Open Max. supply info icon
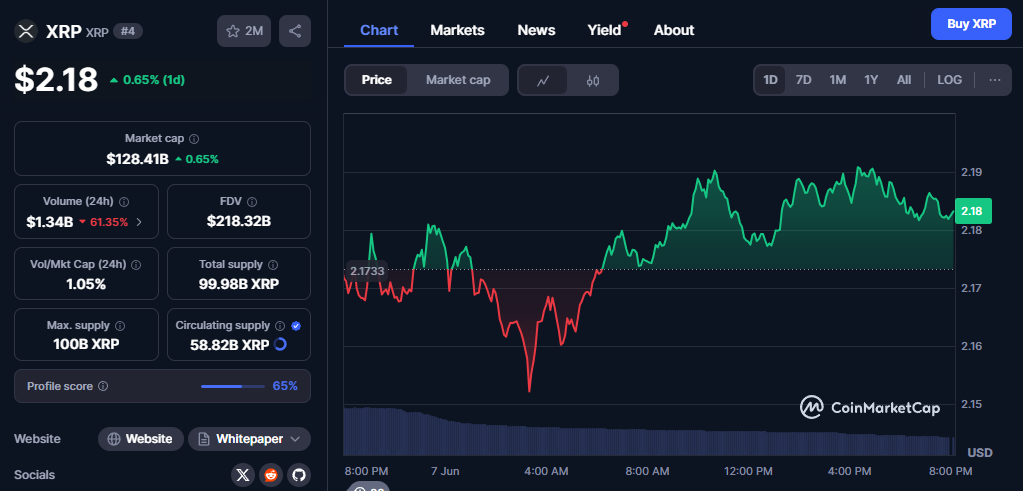This screenshot has width=1023, height=491. [120, 325]
